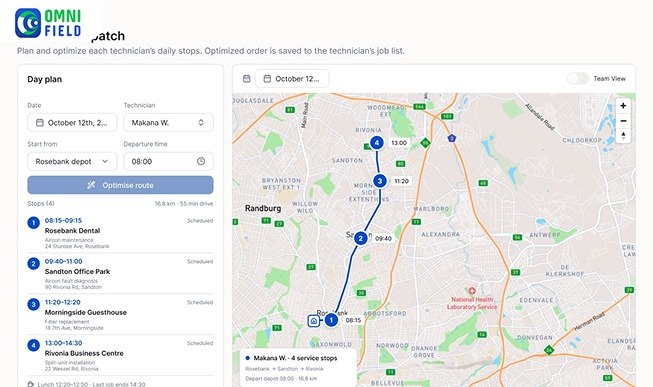The image size is (653, 387).
Task: Click the 16.8 km 55 min drive summary
Action: pyautogui.click(x=184, y=204)
